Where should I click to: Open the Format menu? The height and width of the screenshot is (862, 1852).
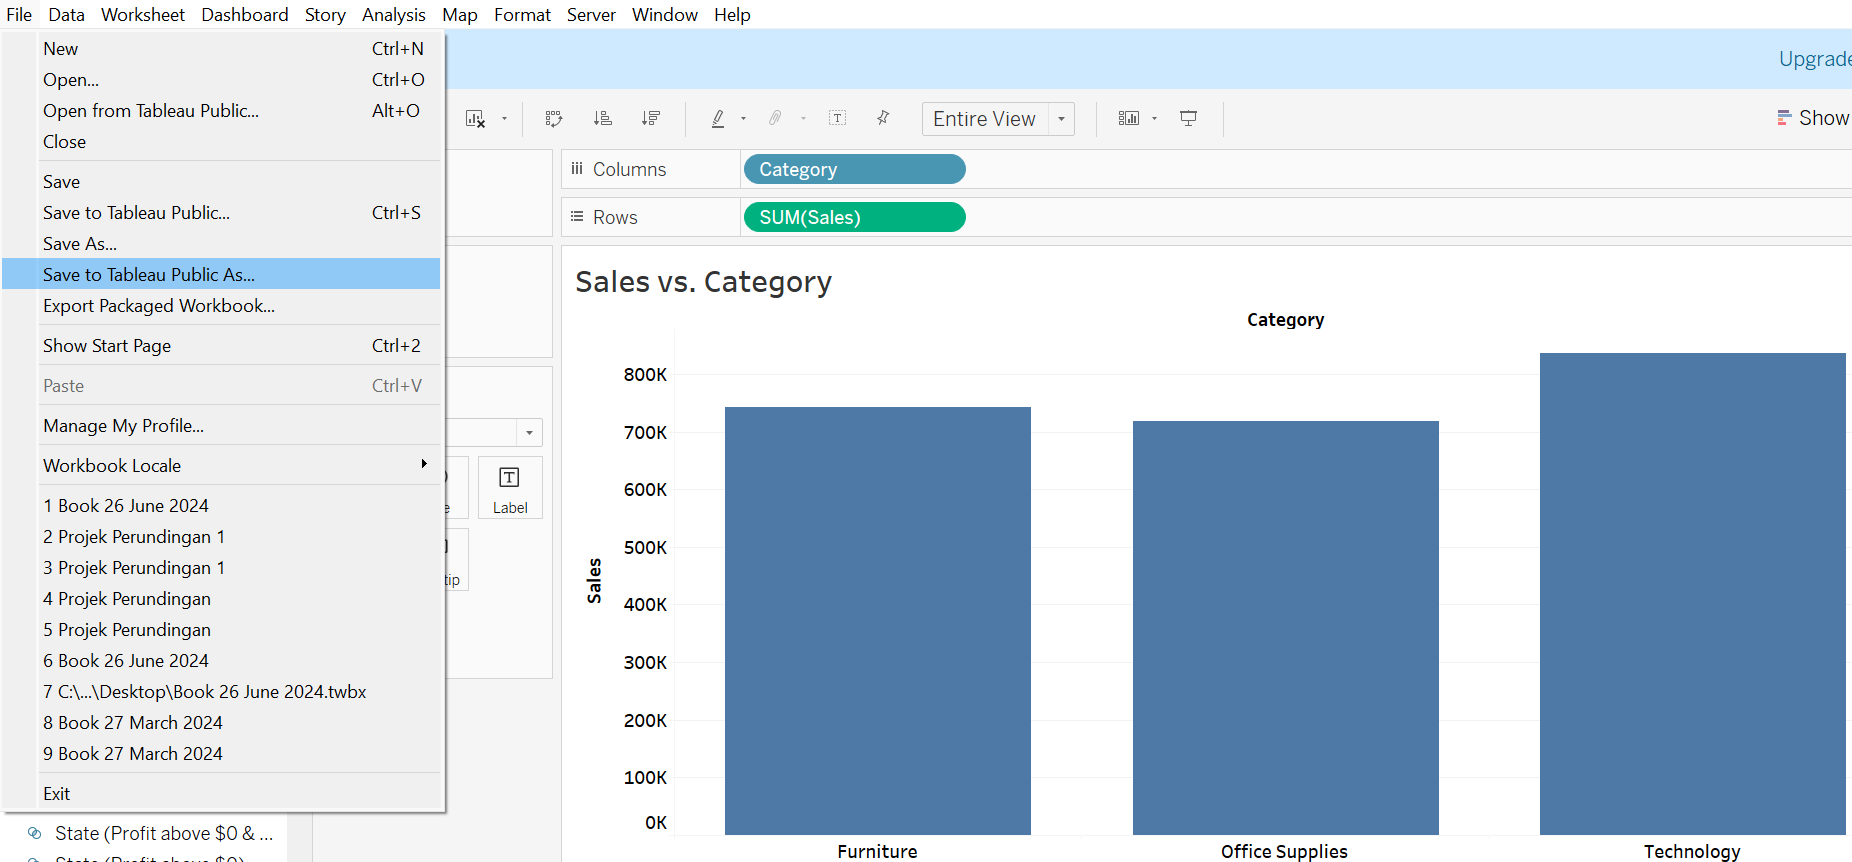[x=522, y=15]
